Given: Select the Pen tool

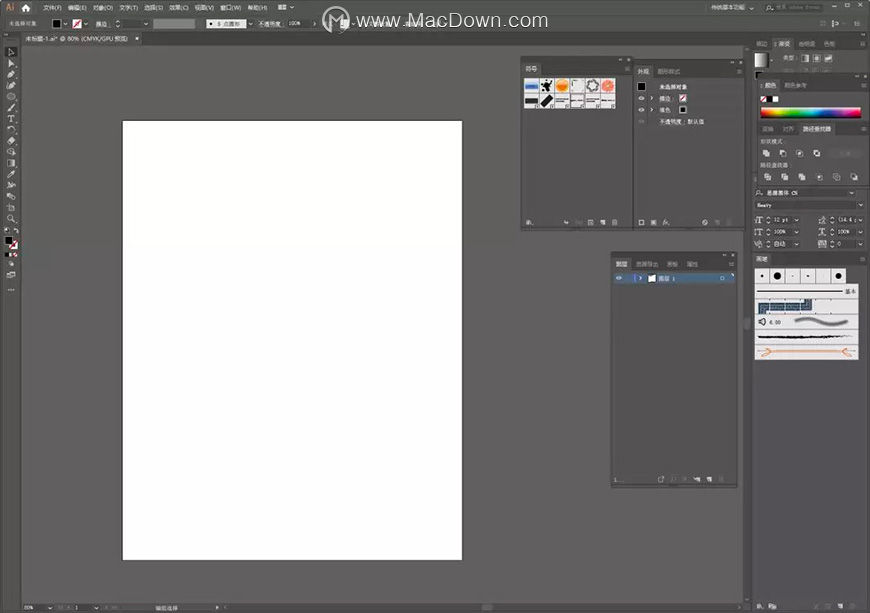Looking at the screenshot, I should 11,74.
